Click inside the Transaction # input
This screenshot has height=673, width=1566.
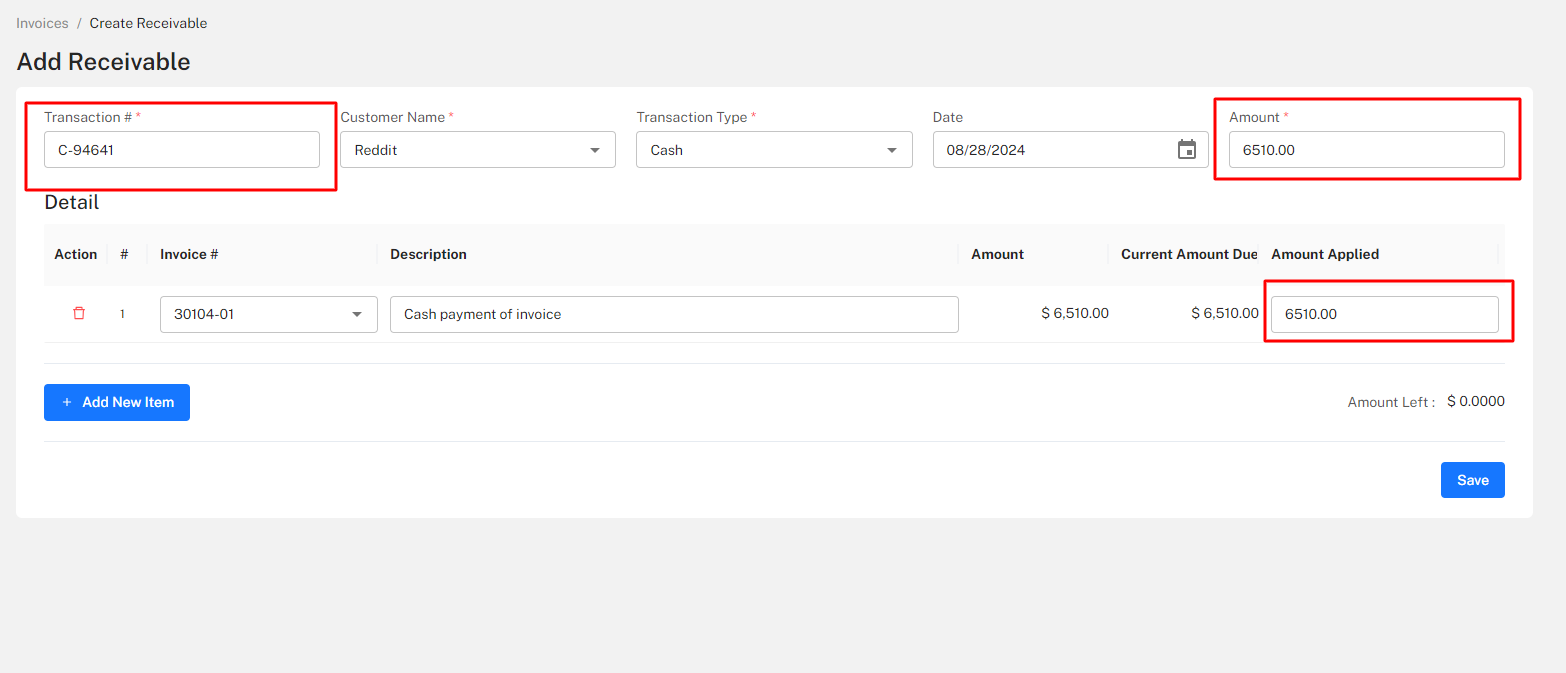click(x=181, y=149)
